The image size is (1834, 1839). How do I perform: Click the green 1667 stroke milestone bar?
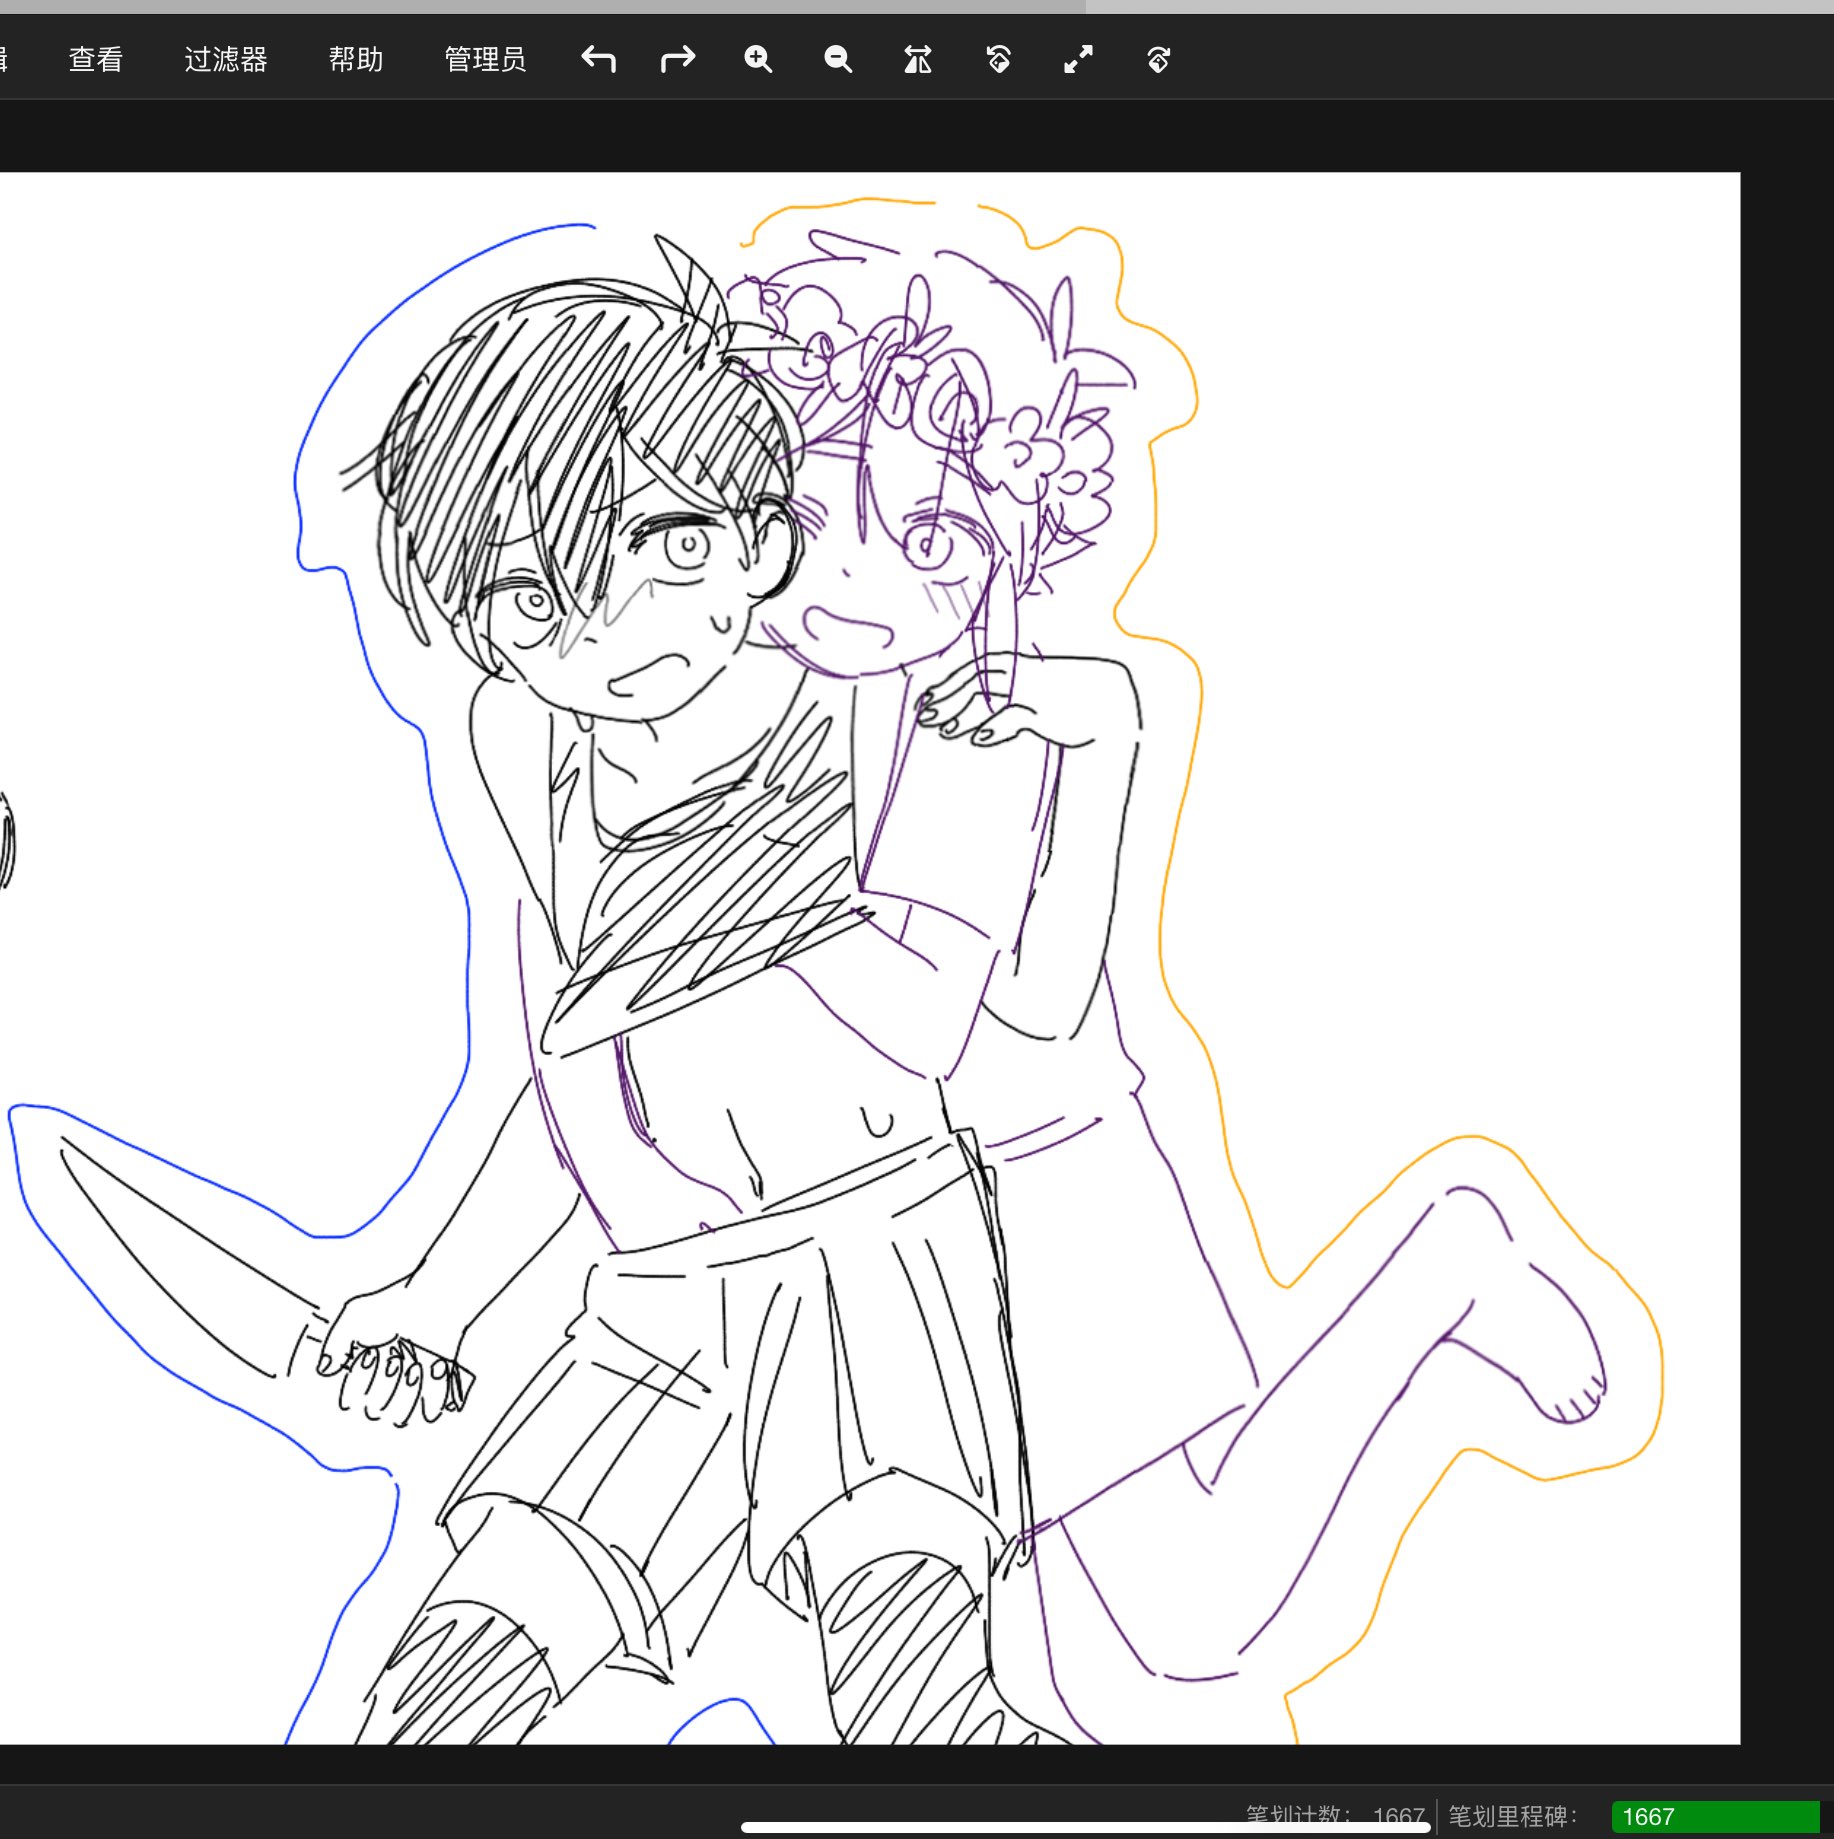(x=1715, y=1817)
